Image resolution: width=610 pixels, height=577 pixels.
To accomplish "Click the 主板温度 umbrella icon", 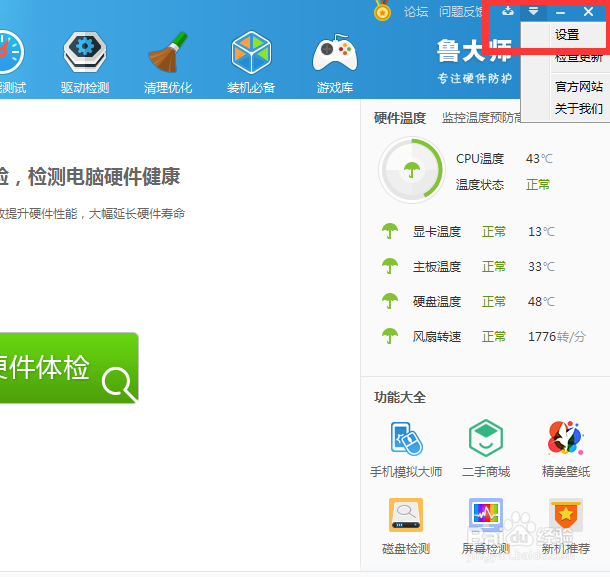I will click(x=390, y=266).
